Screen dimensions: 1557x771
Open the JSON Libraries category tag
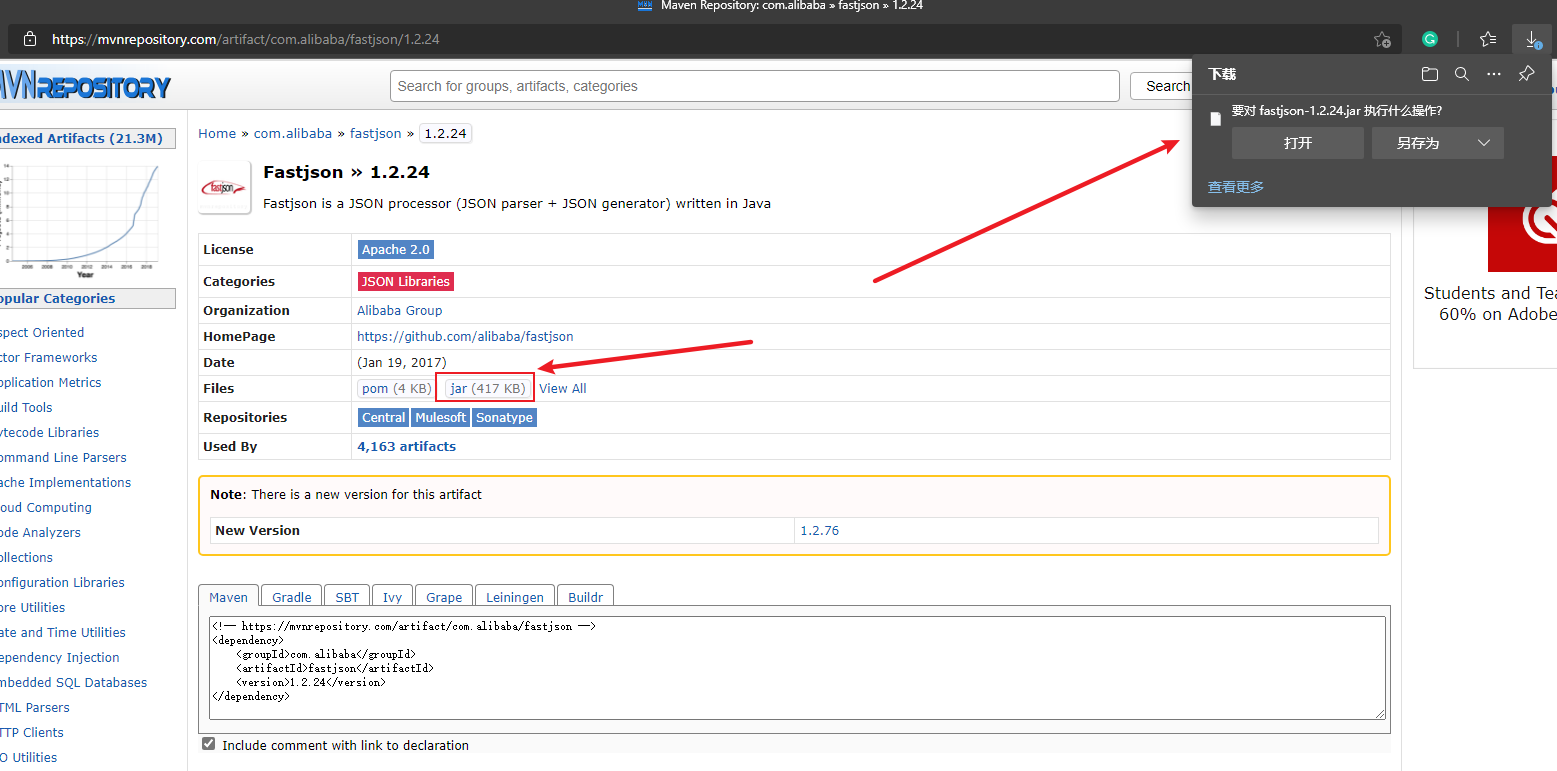[406, 282]
